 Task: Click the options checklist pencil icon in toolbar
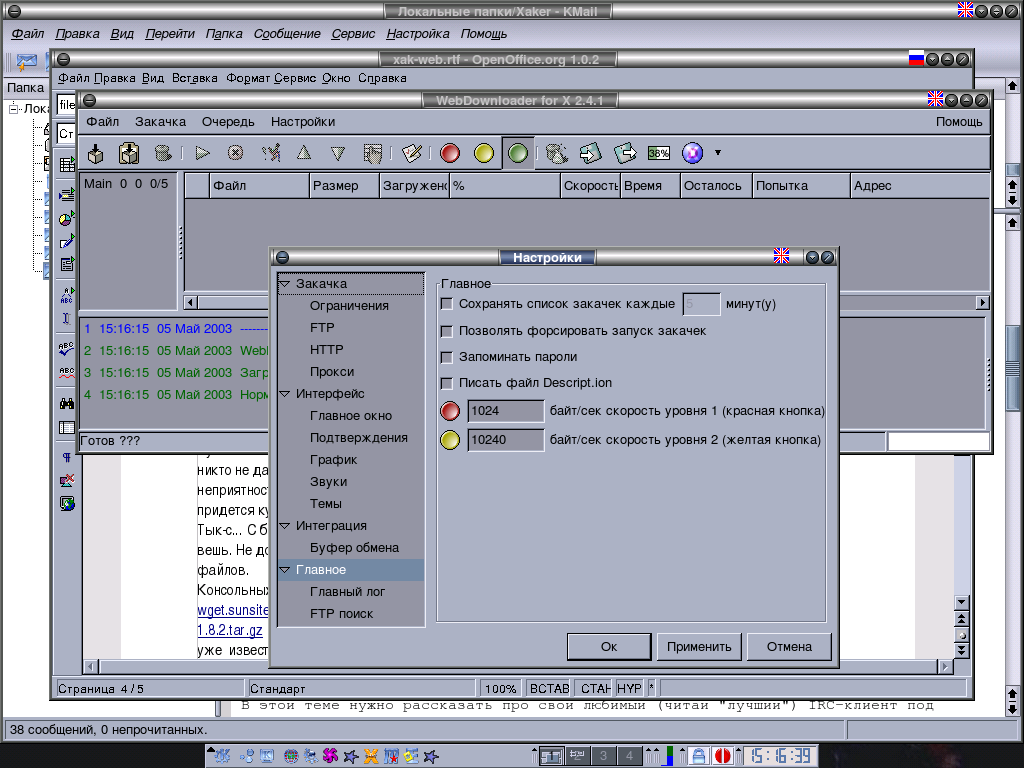click(x=412, y=153)
